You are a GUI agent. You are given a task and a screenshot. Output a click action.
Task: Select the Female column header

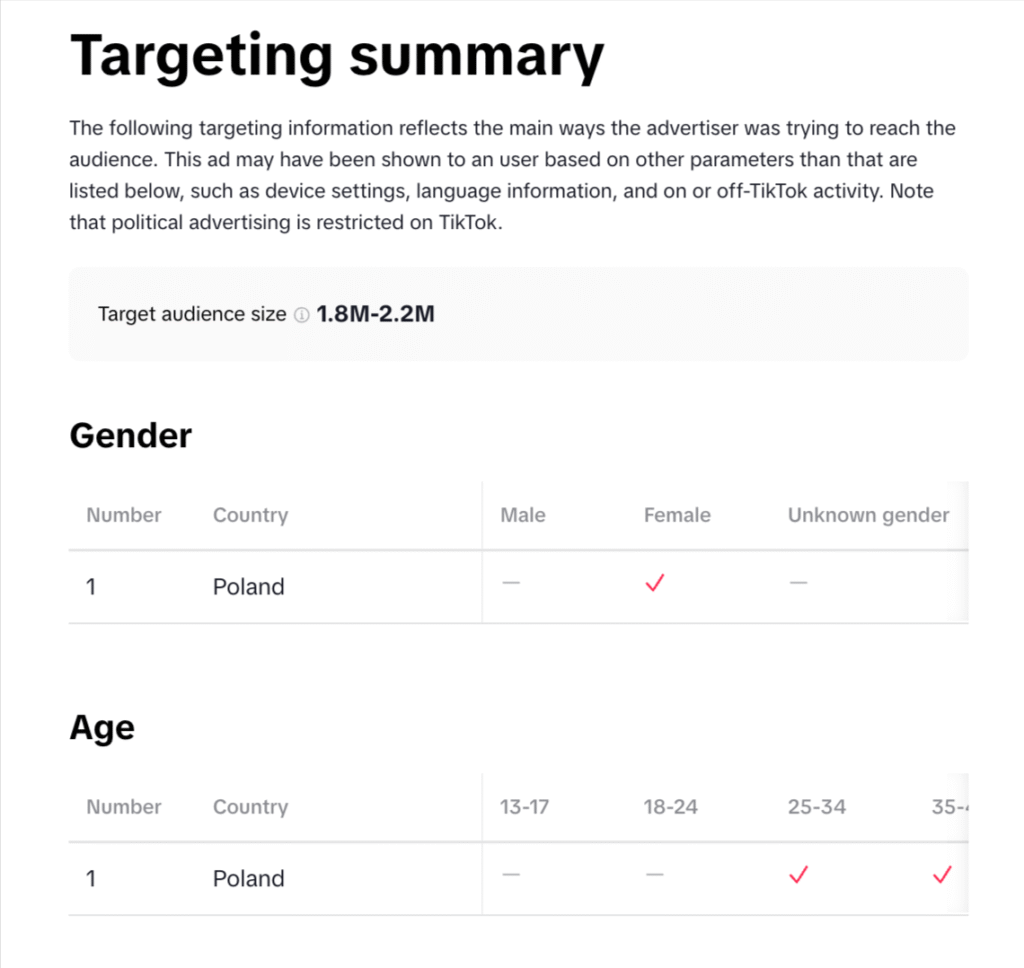pyautogui.click(x=677, y=515)
